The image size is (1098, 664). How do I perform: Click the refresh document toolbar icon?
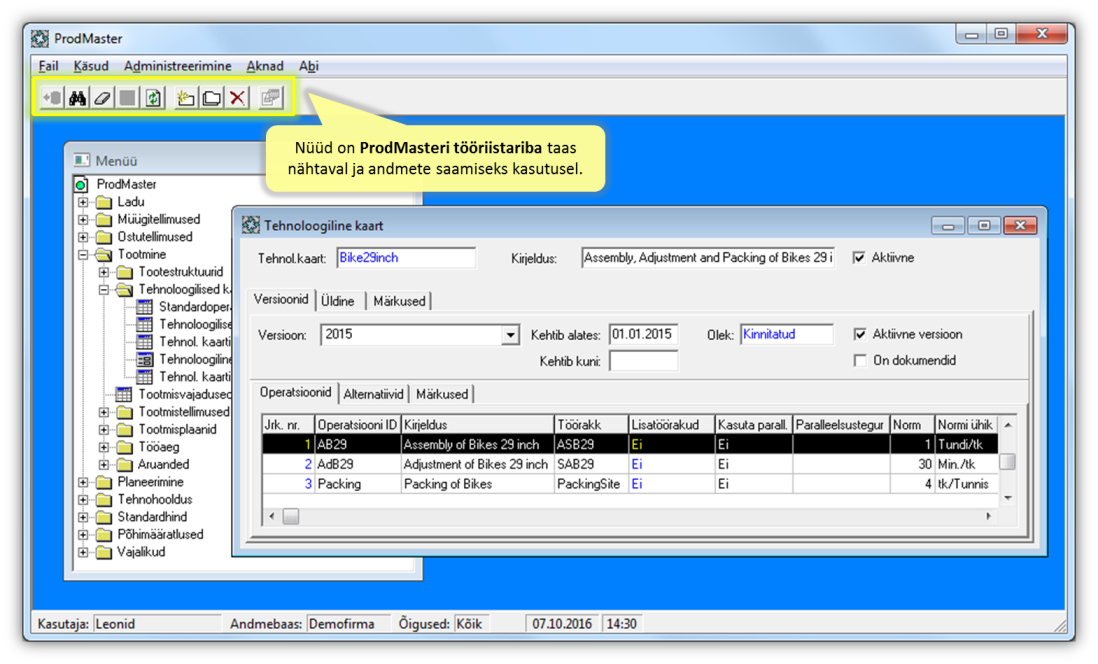click(x=153, y=98)
